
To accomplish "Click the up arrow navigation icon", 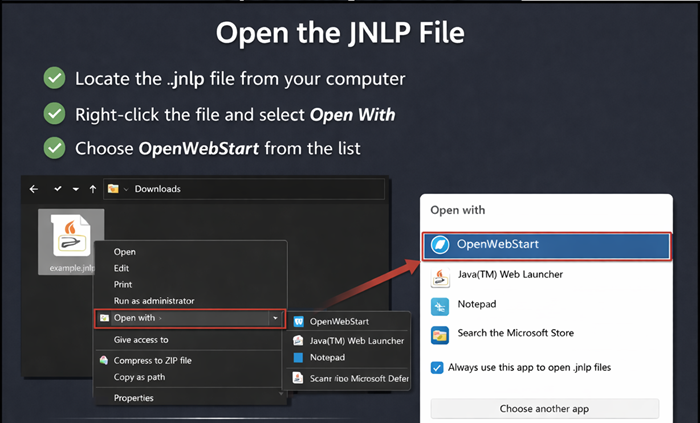I will pos(93,189).
